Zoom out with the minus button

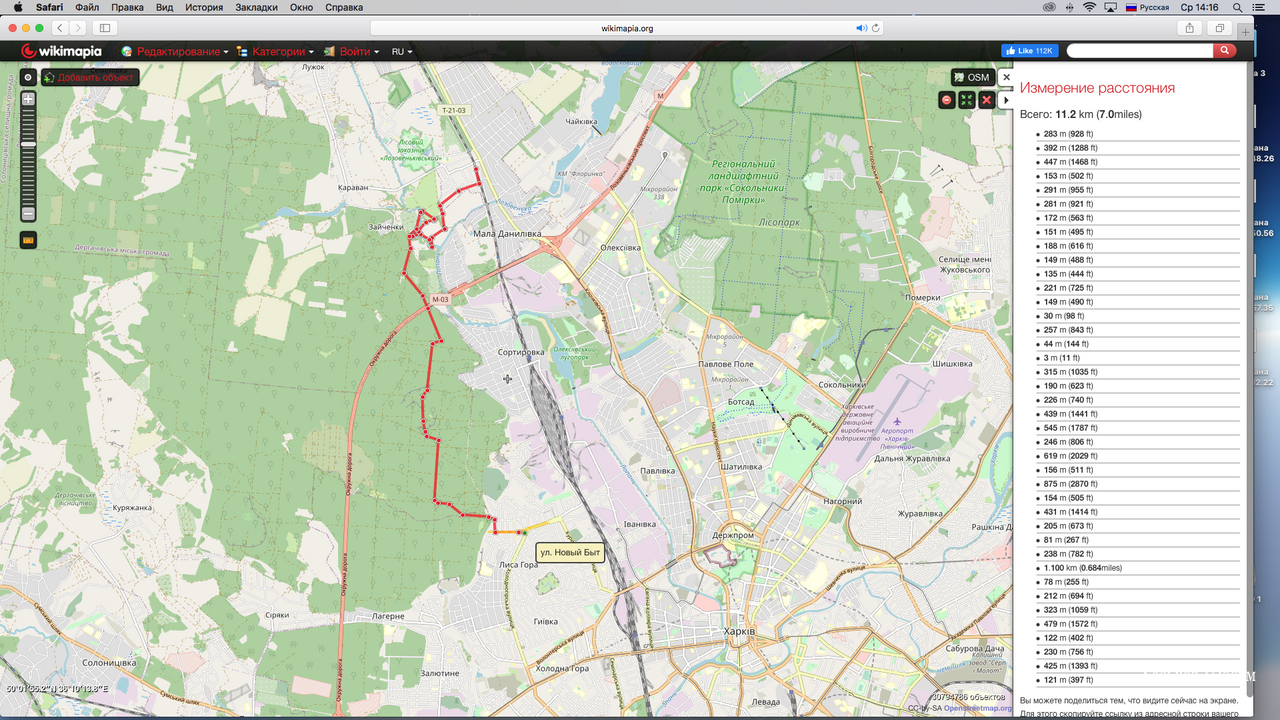coord(28,214)
